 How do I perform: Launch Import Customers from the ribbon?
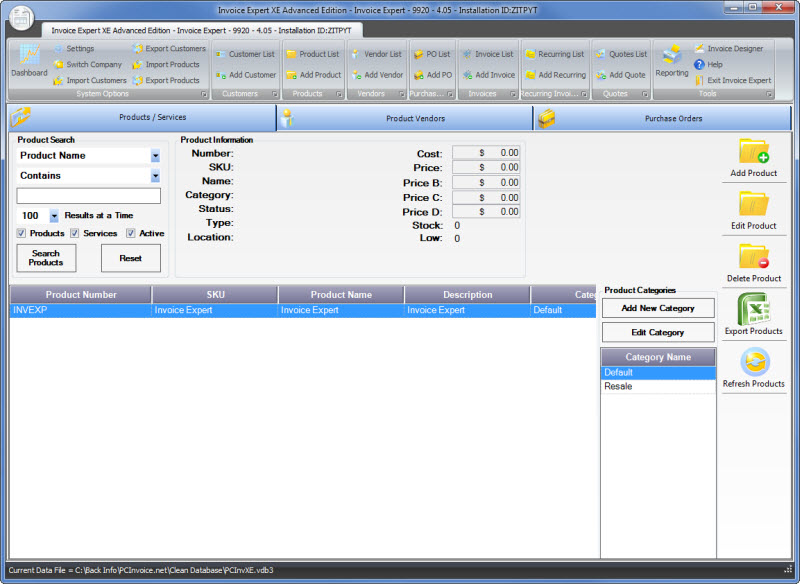coord(90,80)
